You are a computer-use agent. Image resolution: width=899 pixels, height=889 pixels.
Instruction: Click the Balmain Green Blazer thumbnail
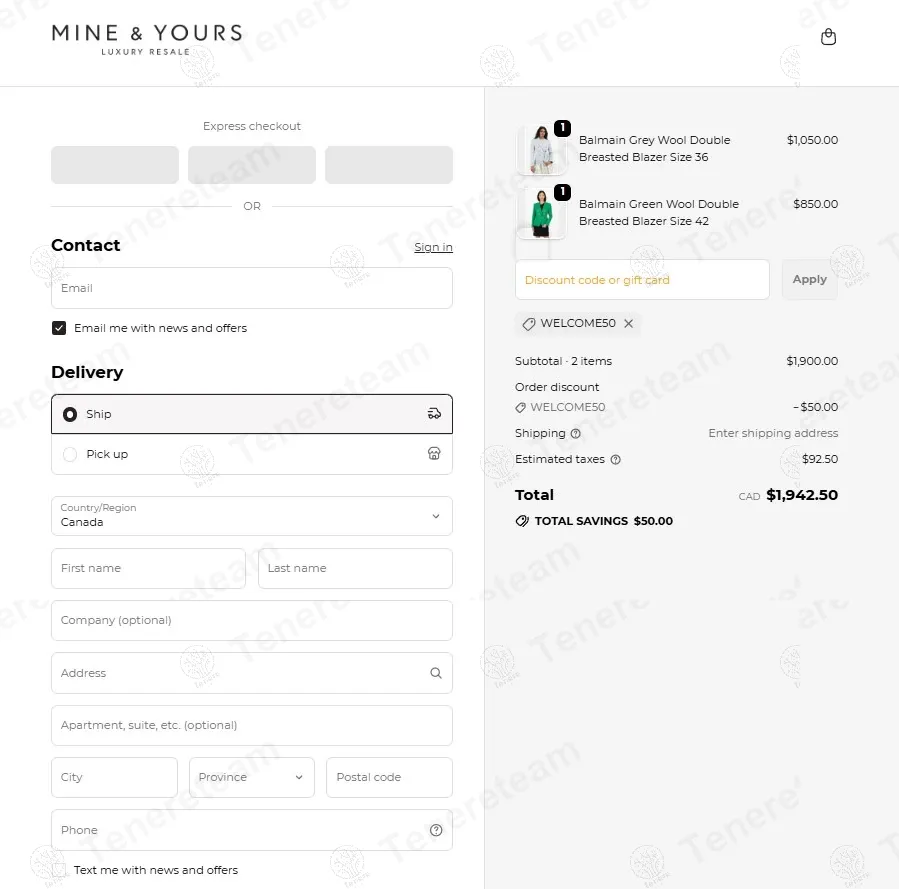(541, 213)
